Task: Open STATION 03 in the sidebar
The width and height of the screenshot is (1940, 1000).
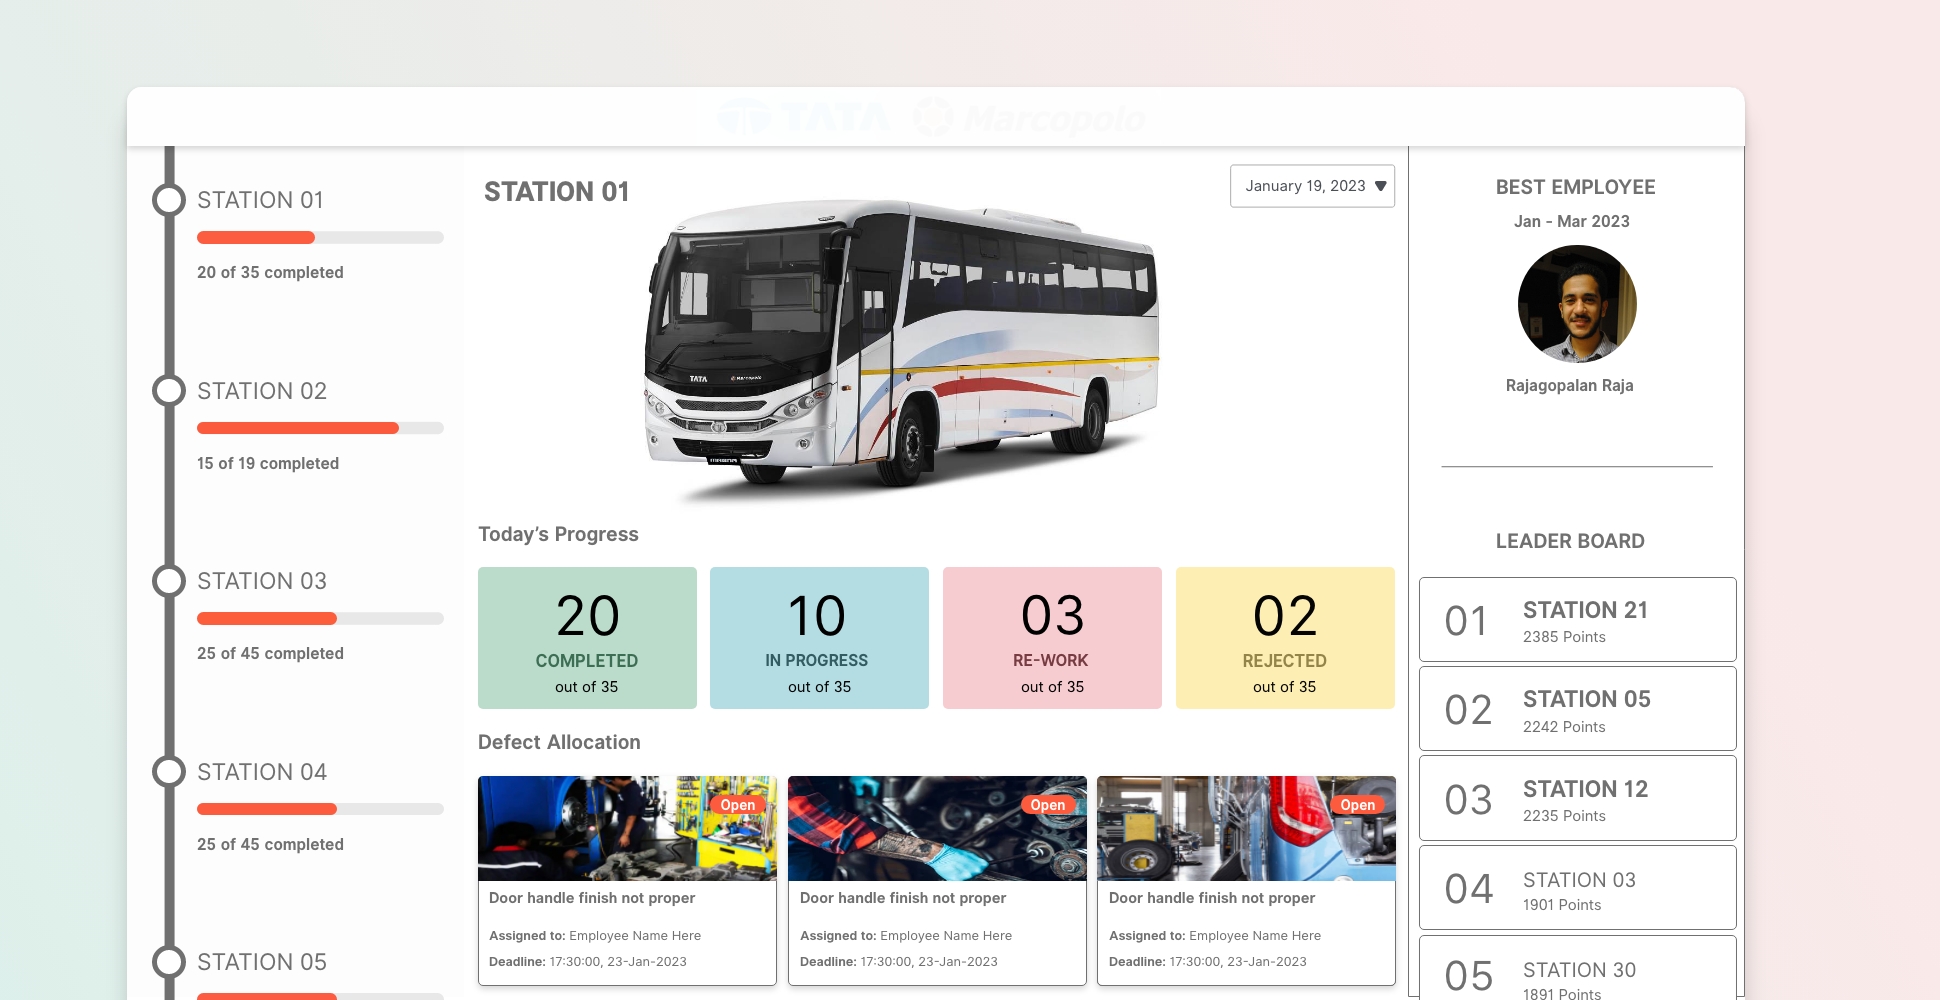Action: click(x=262, y=581)
